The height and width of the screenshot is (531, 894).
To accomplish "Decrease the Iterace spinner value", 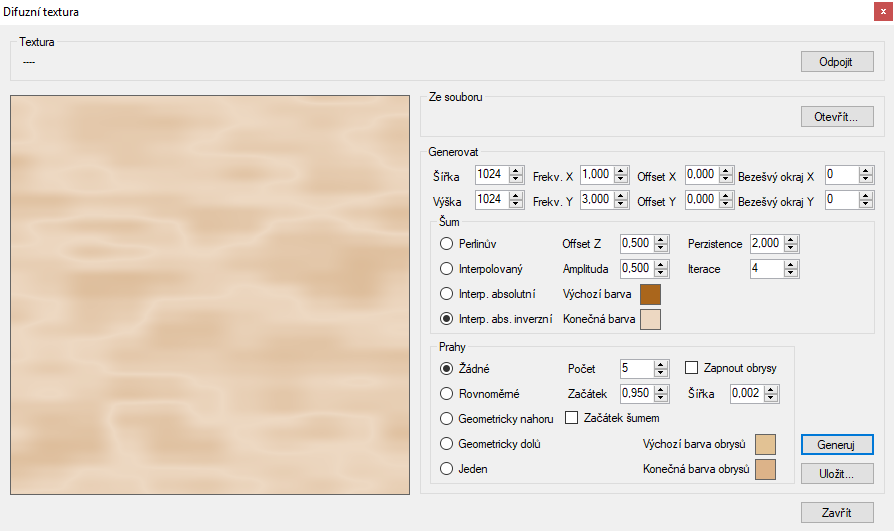I will [791, 273].
